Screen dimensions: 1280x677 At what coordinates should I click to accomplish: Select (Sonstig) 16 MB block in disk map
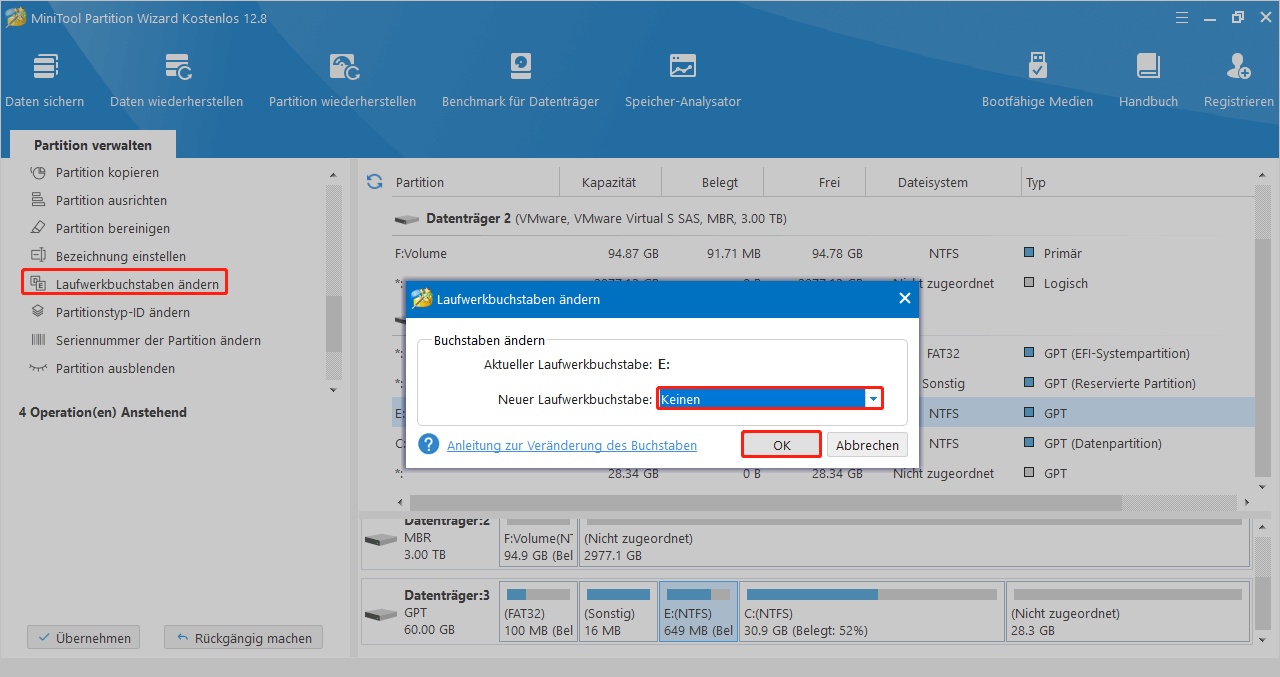coord(617,611)
